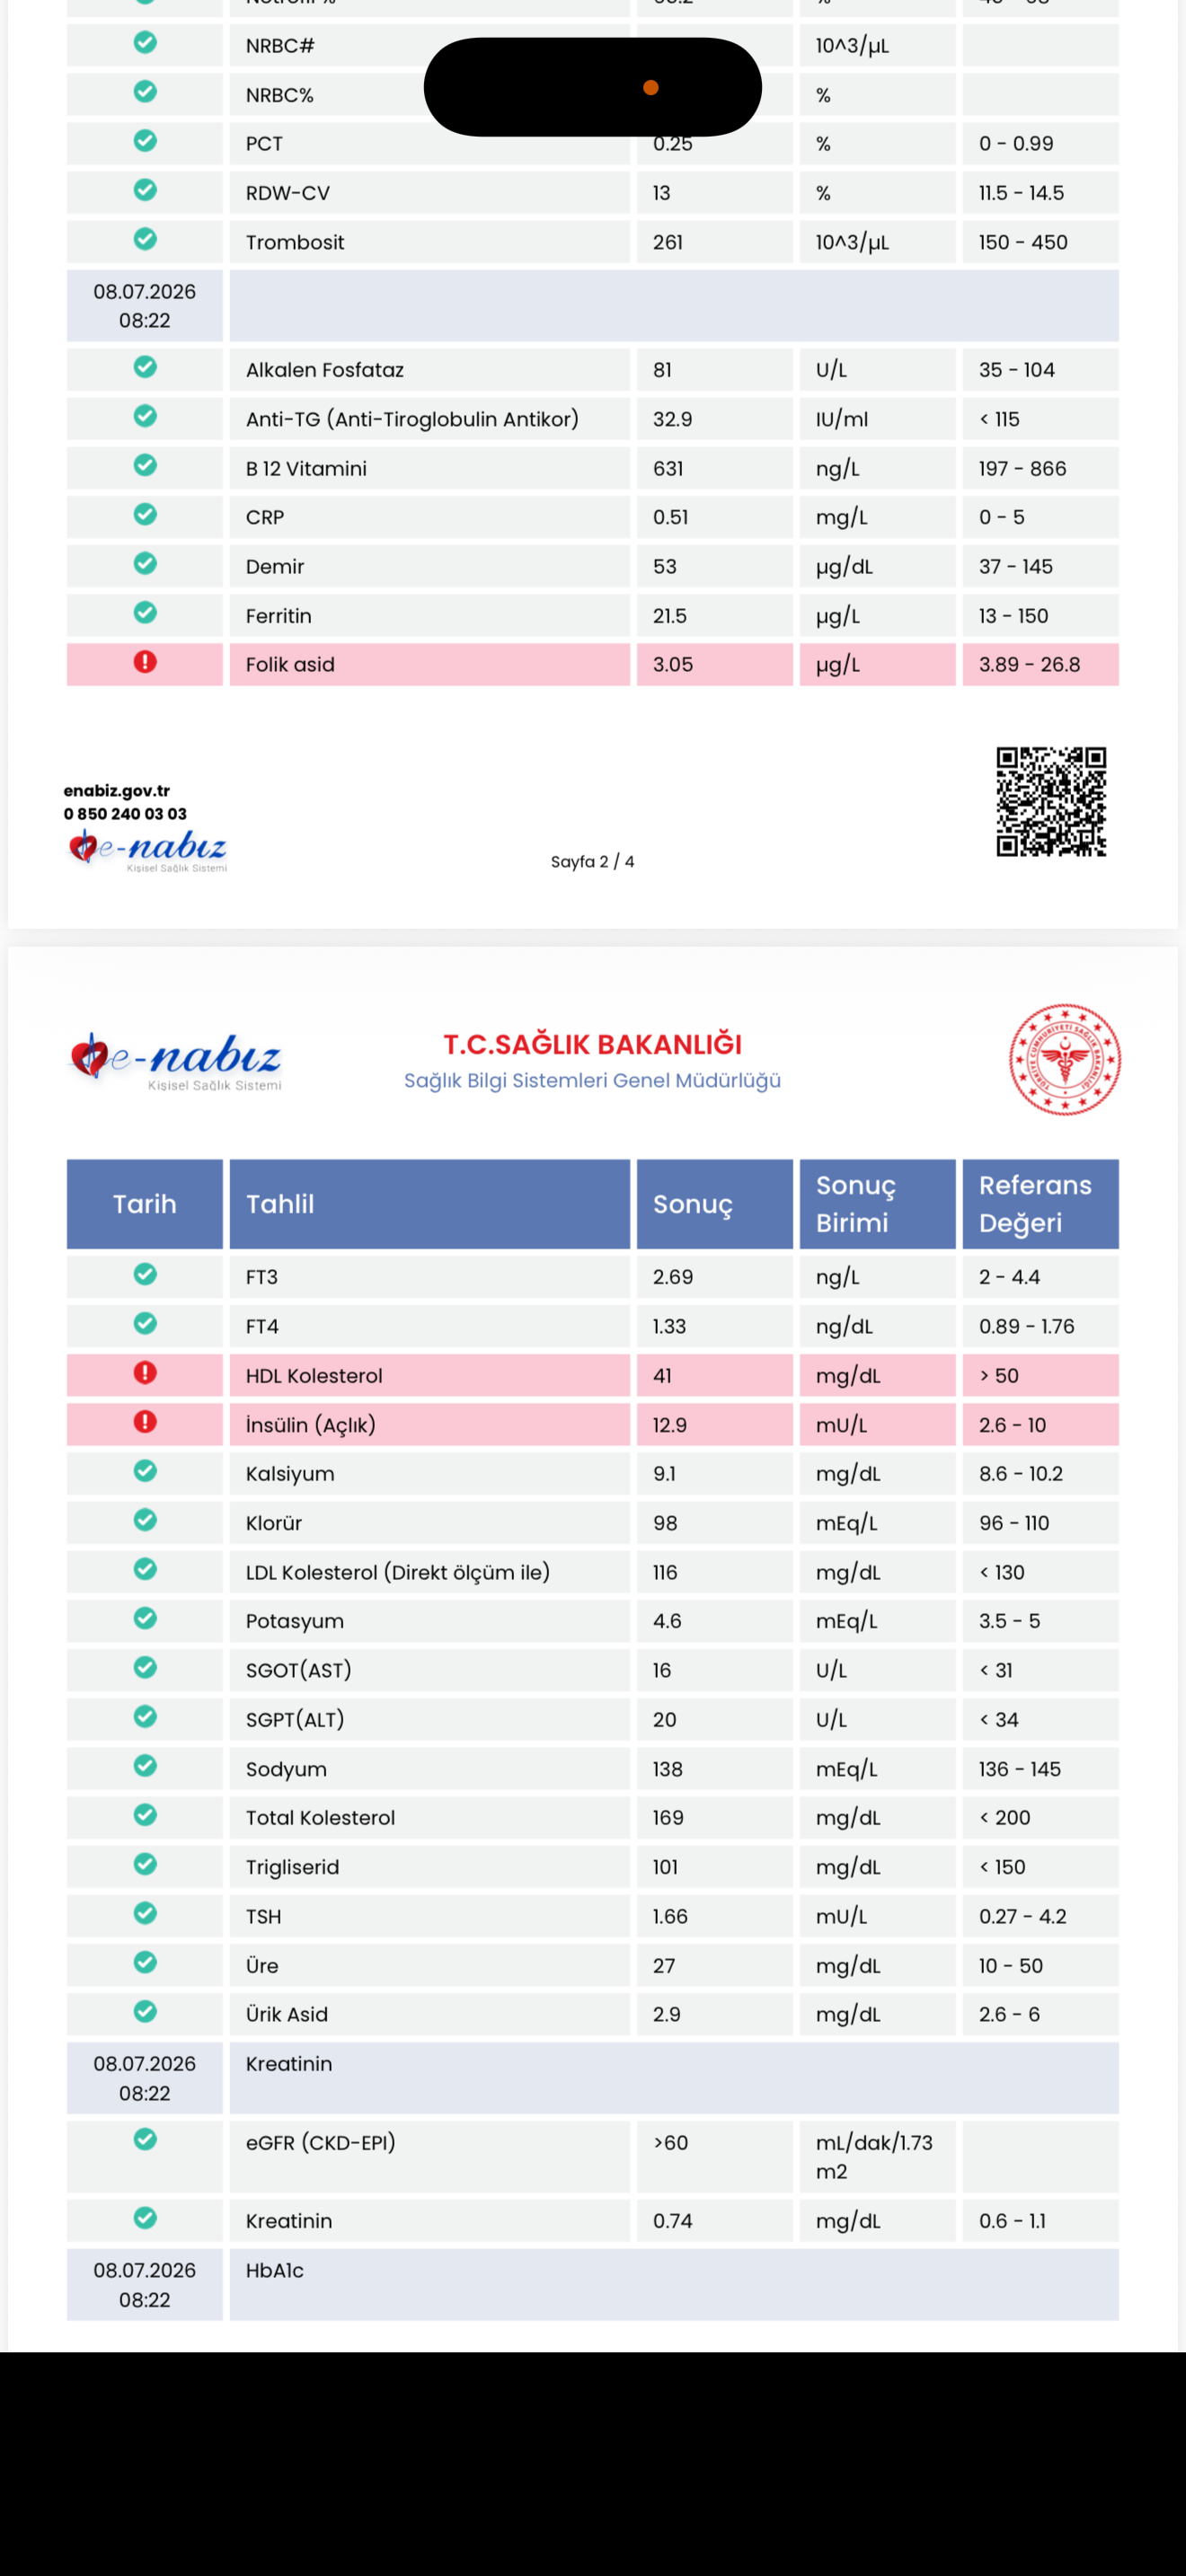The width and height of the screenshot is (1186, 2576).
Task: Click the QR code on page 2
Action: tap(1051, 801)
